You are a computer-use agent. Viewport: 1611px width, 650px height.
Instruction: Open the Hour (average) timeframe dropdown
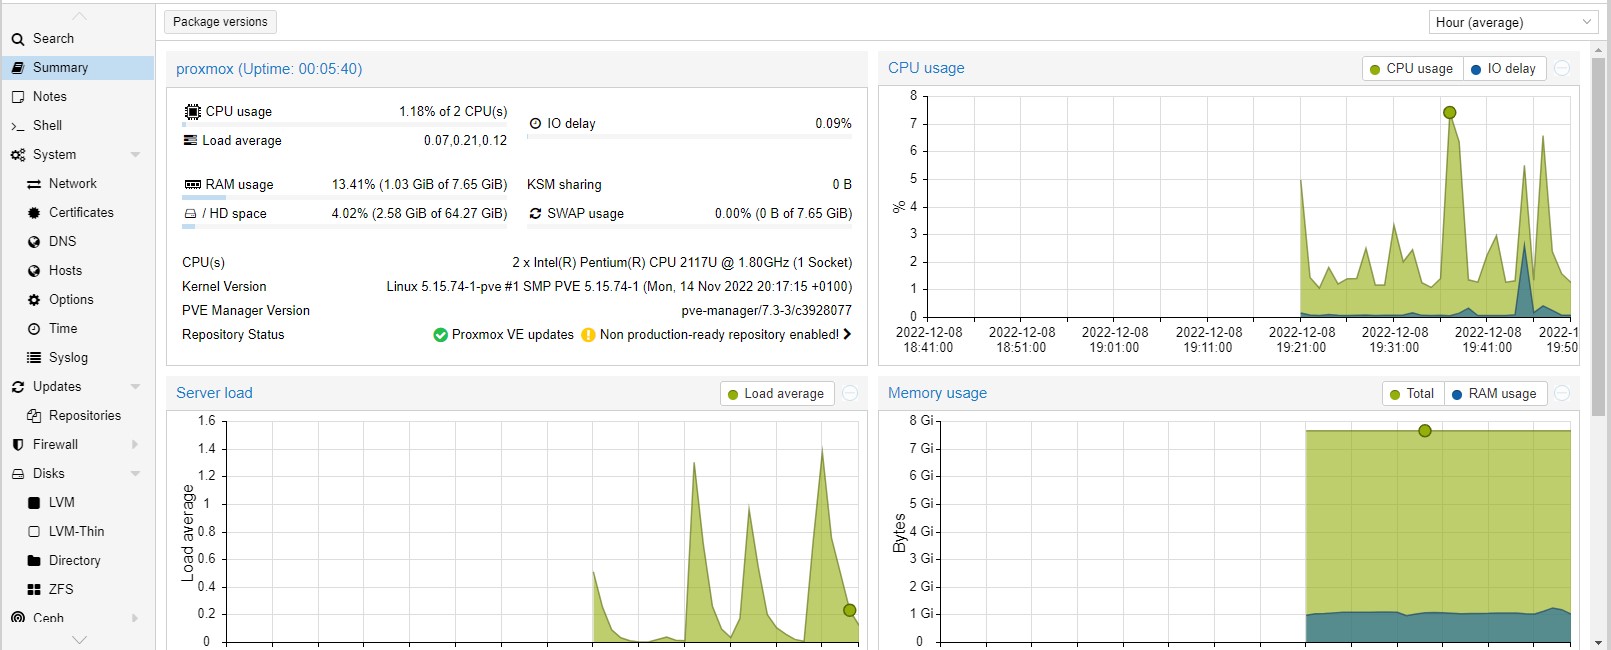pos(1513,22)
